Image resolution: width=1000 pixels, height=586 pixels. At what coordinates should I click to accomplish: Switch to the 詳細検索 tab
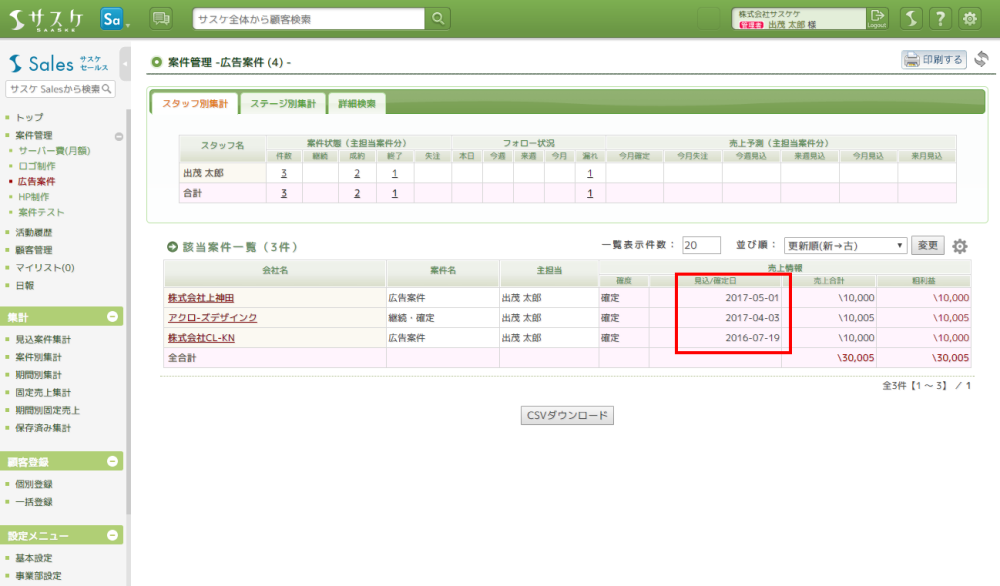click(x=356, y=103)
